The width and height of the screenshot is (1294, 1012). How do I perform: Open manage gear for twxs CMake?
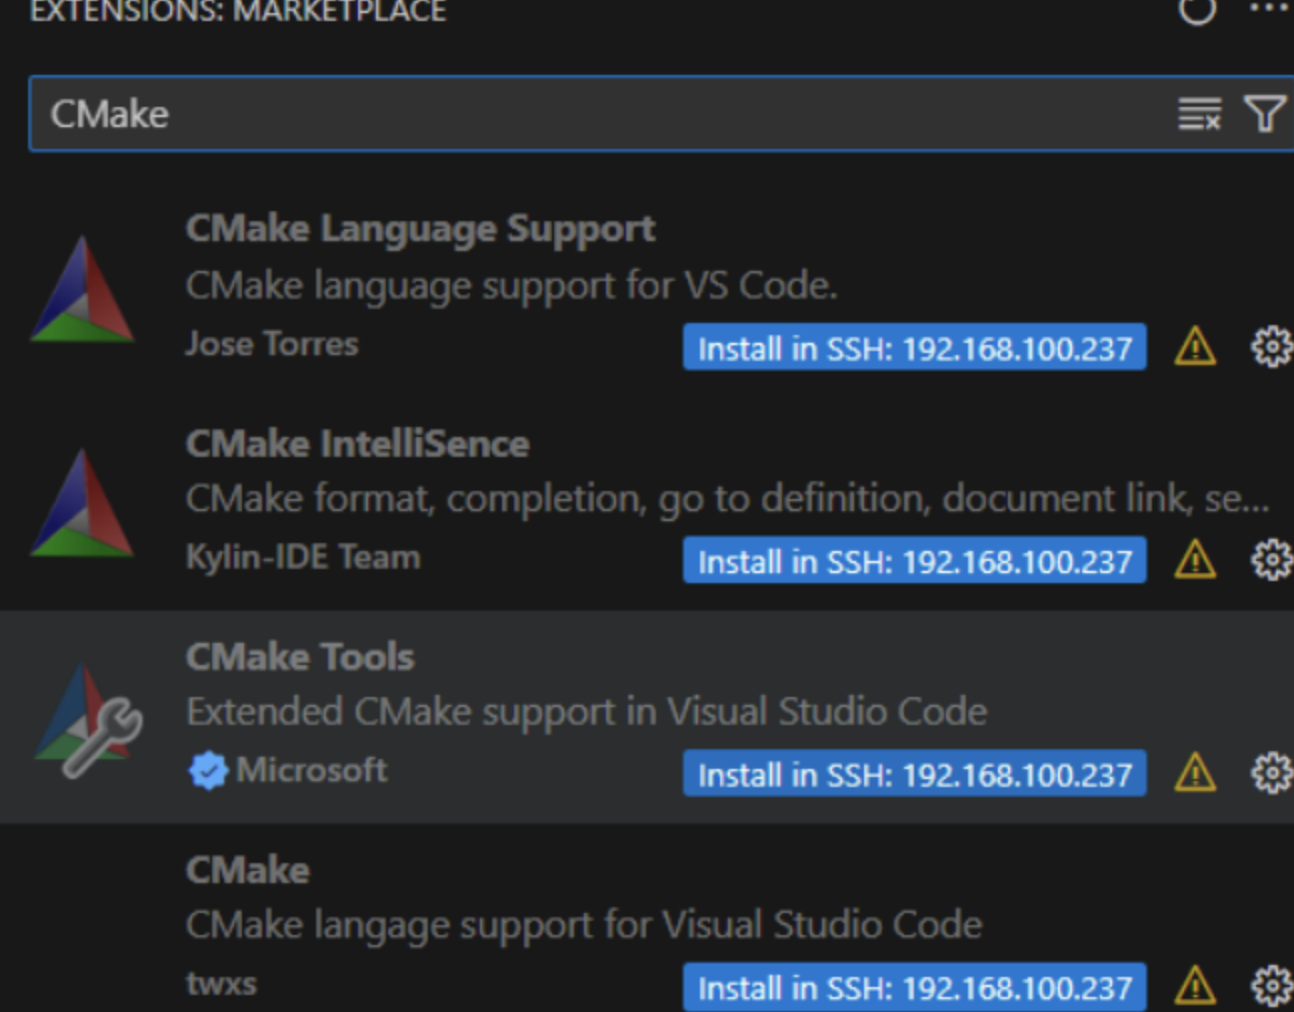(1271, 987)
